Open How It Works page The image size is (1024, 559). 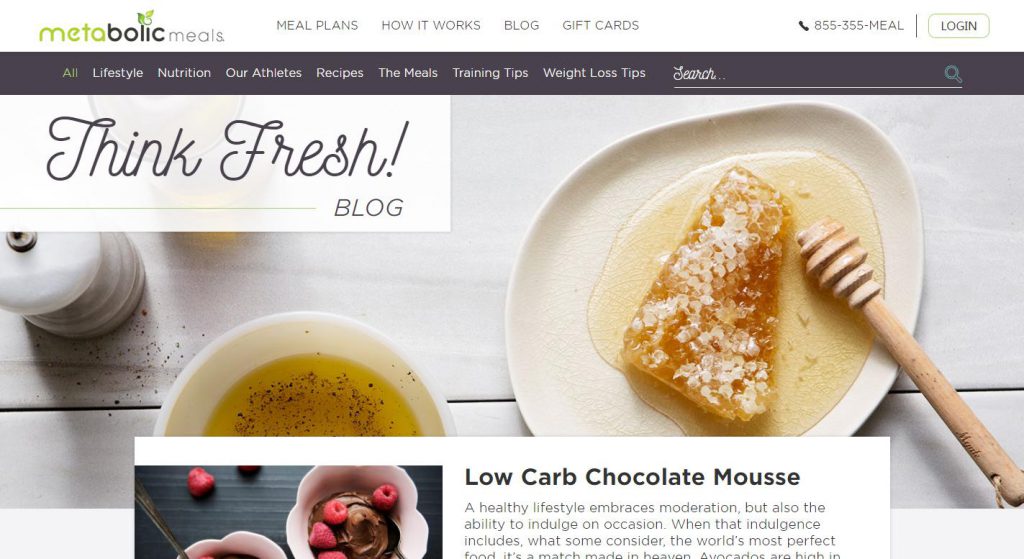tap(431, 25)
